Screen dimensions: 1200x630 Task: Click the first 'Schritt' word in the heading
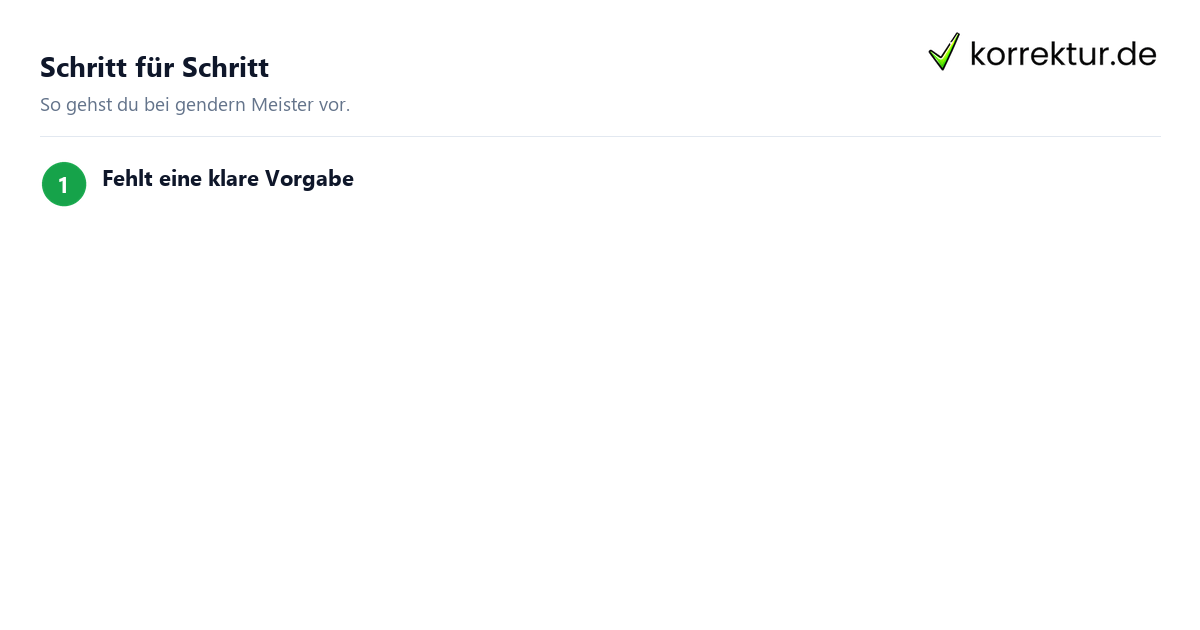coord(84,68)
